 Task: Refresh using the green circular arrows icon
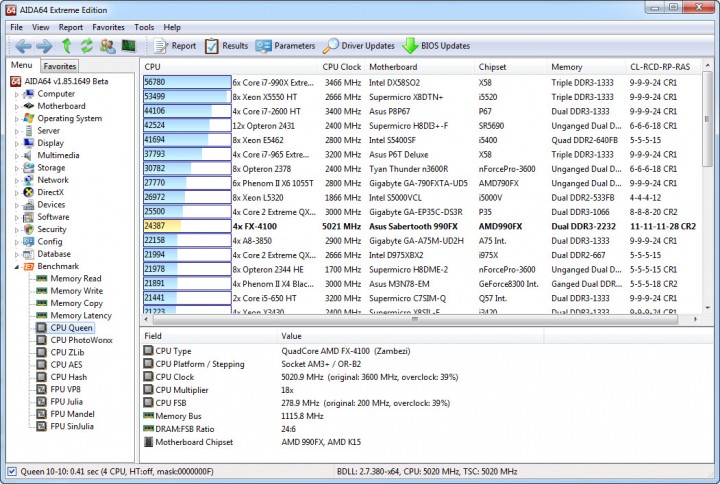87,46
